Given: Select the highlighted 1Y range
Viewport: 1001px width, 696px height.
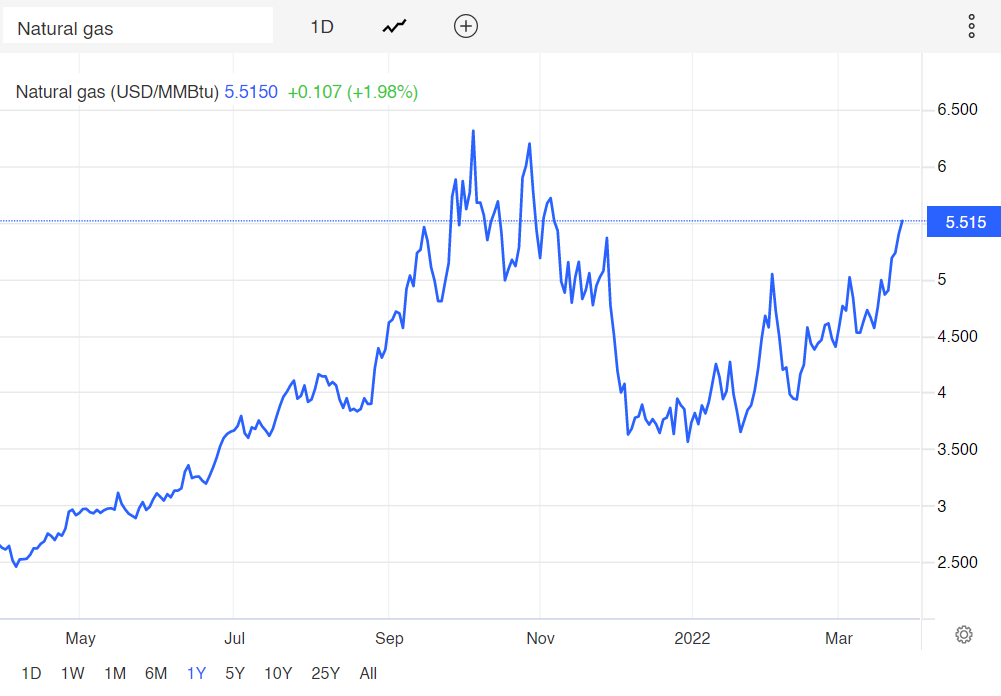Looking at the screenshot, I should coord(197,673).
